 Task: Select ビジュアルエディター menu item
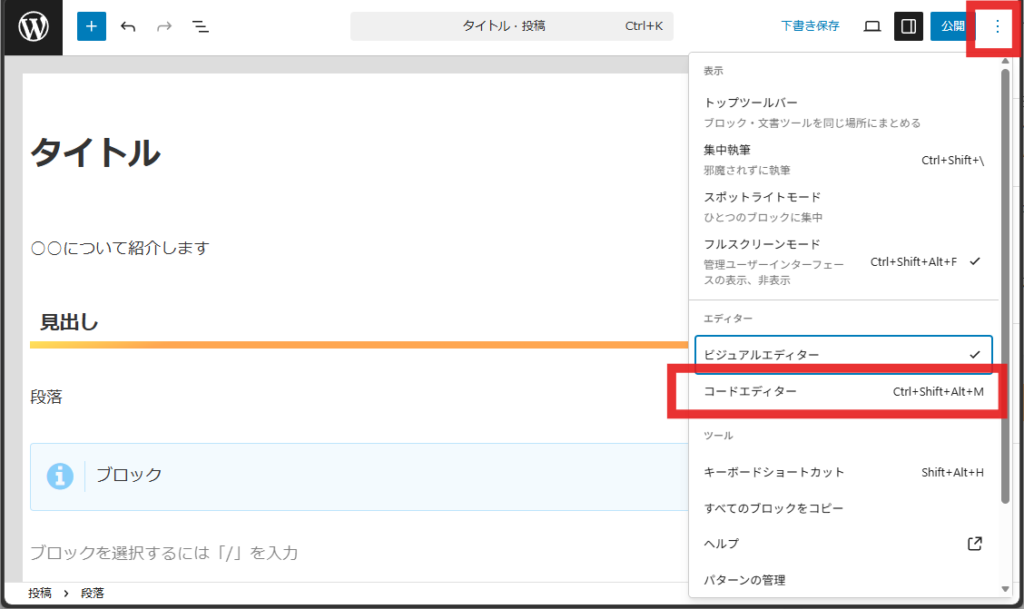tap(842, 355)
